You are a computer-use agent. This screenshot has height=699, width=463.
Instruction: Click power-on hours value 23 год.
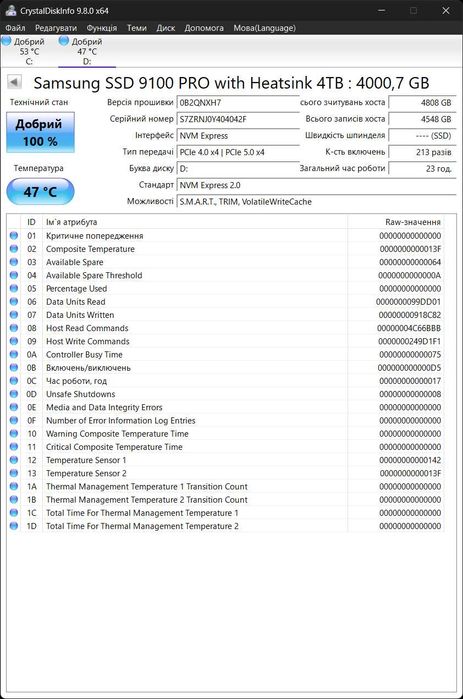[422, 169]
